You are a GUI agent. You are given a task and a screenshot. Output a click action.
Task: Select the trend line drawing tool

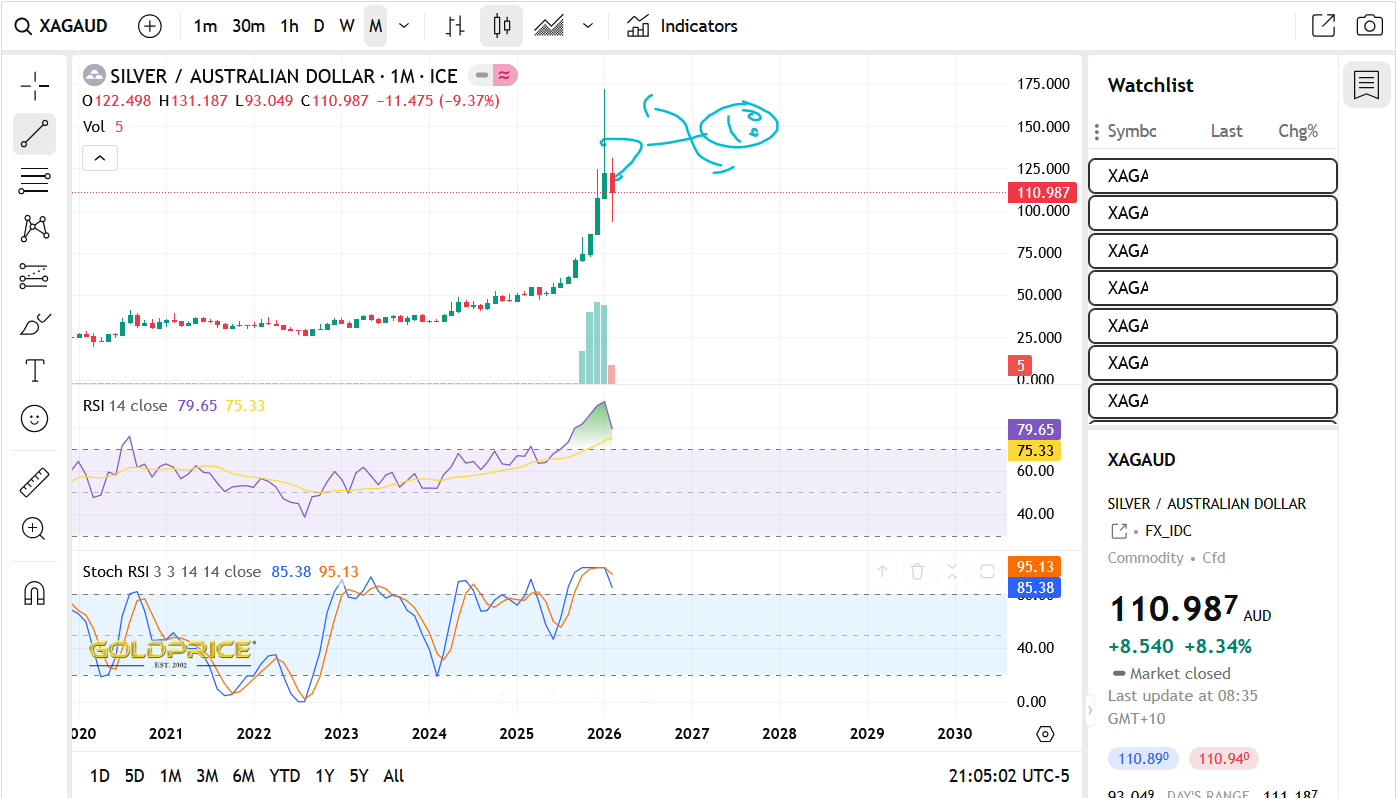coord(35,134)
